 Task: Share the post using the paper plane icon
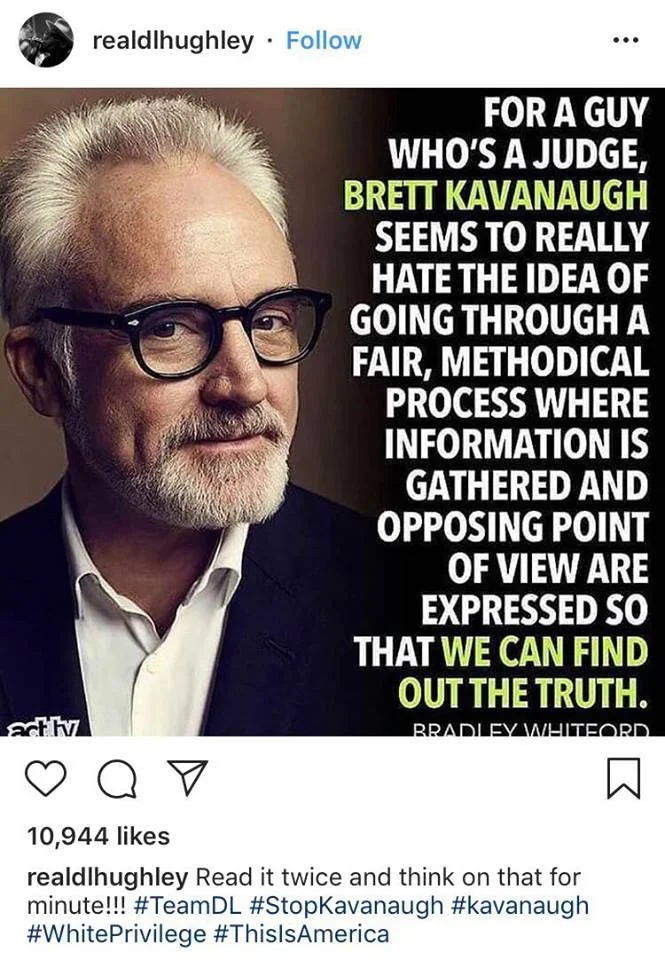[188, 778]
